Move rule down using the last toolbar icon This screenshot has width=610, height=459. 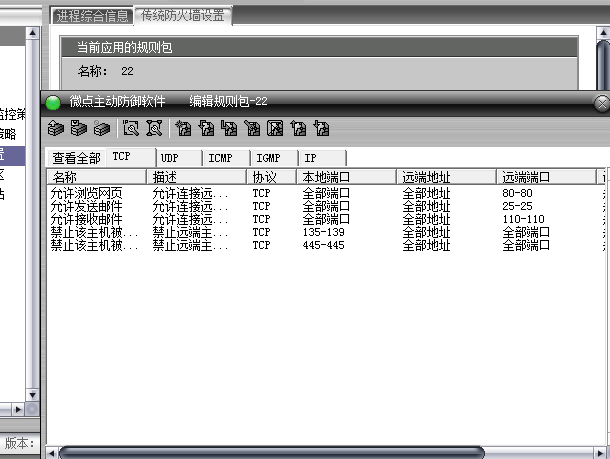pyautogui.click(x=322, y=128)
